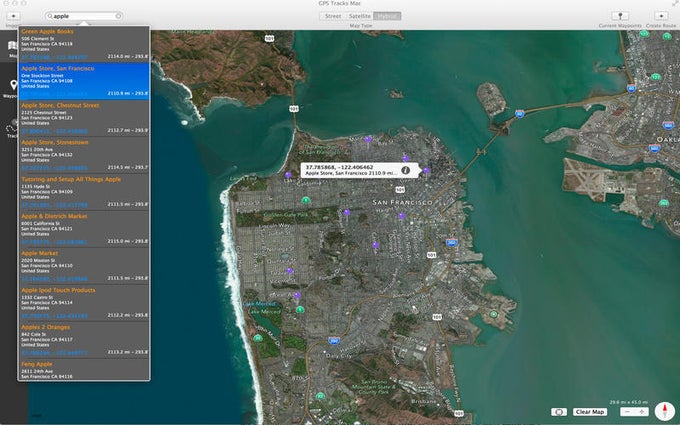The image size is (680, 425).
Task: Click the green marker beside Lake Merced
Action: [x=300, y=309]
